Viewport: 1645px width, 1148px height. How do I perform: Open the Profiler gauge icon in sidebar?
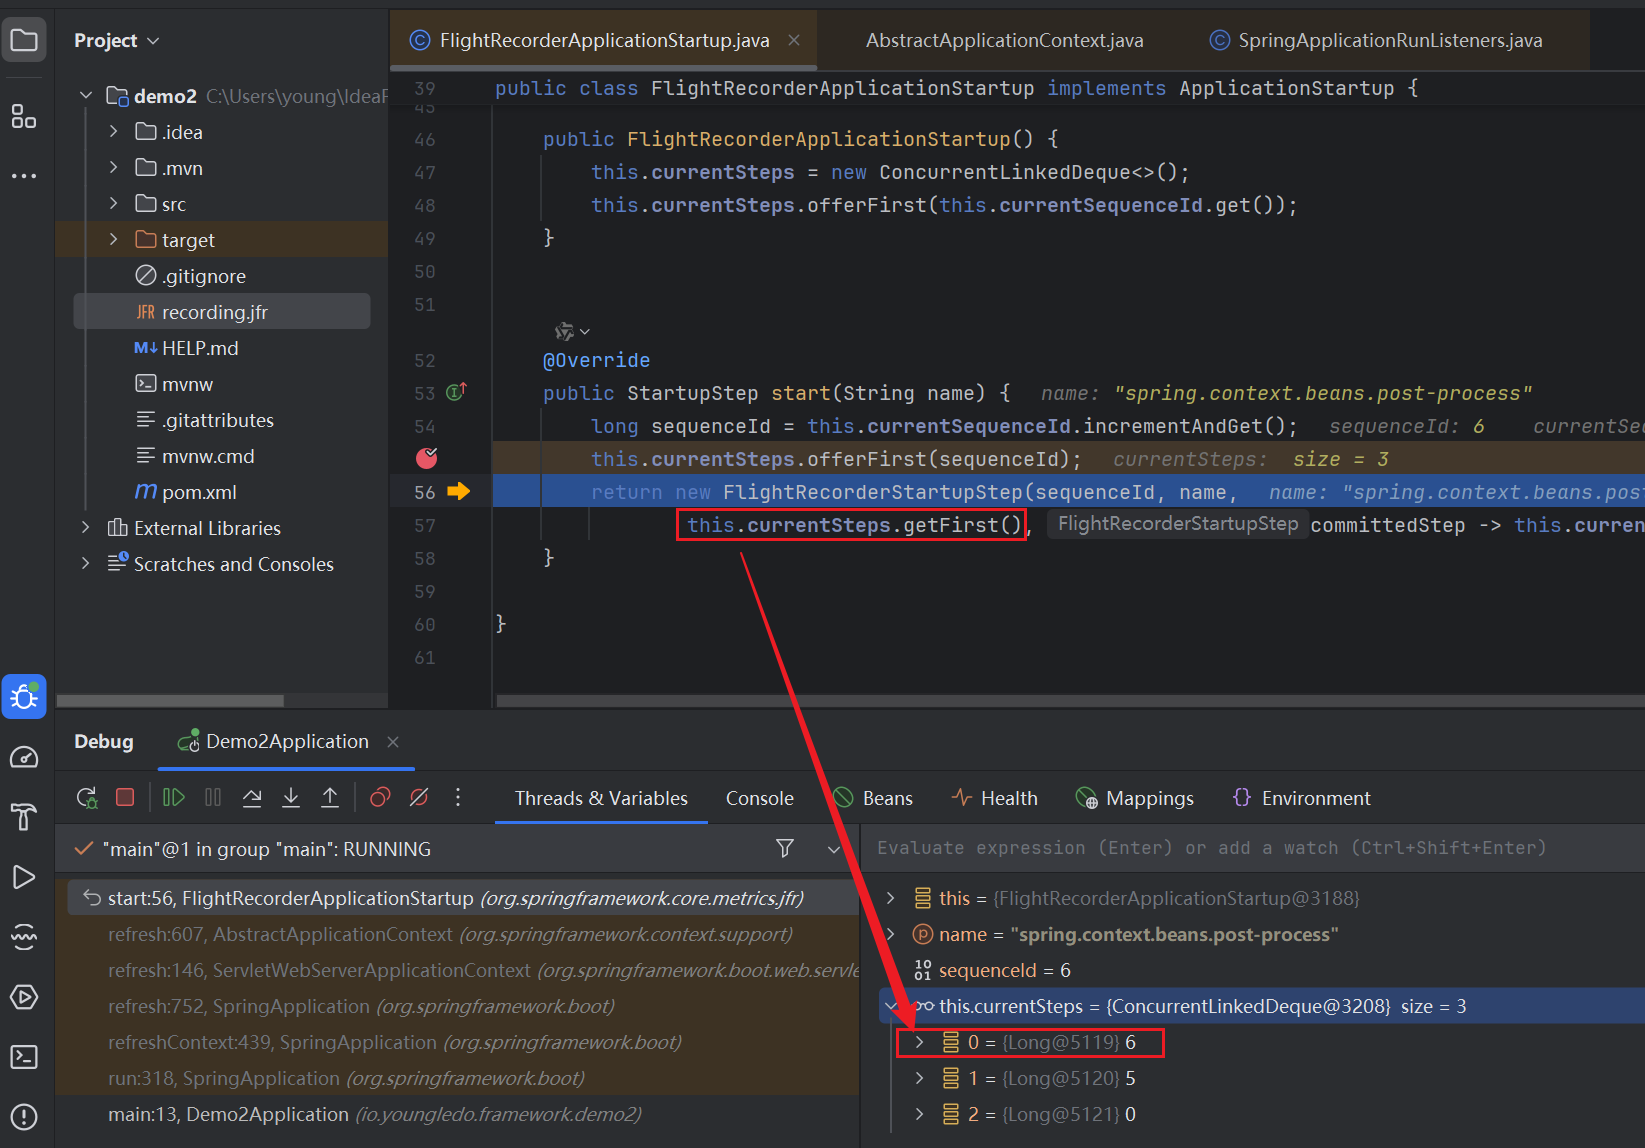click(x=24, y=757)
